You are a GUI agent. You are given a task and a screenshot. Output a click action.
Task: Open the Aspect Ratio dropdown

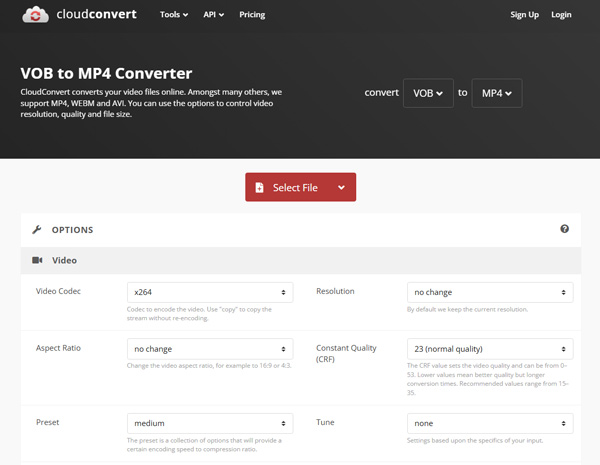click(x=210, y=349)
